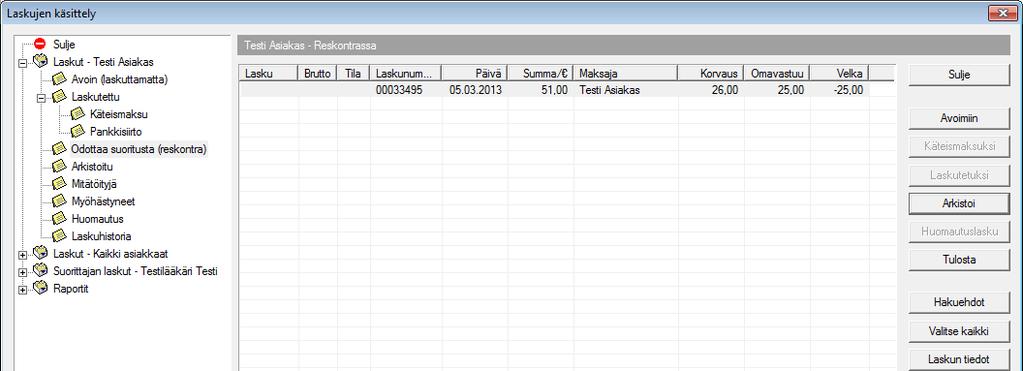Click the Avoimiin button
The image size is (1023, 371).
[x=958, y=119]
